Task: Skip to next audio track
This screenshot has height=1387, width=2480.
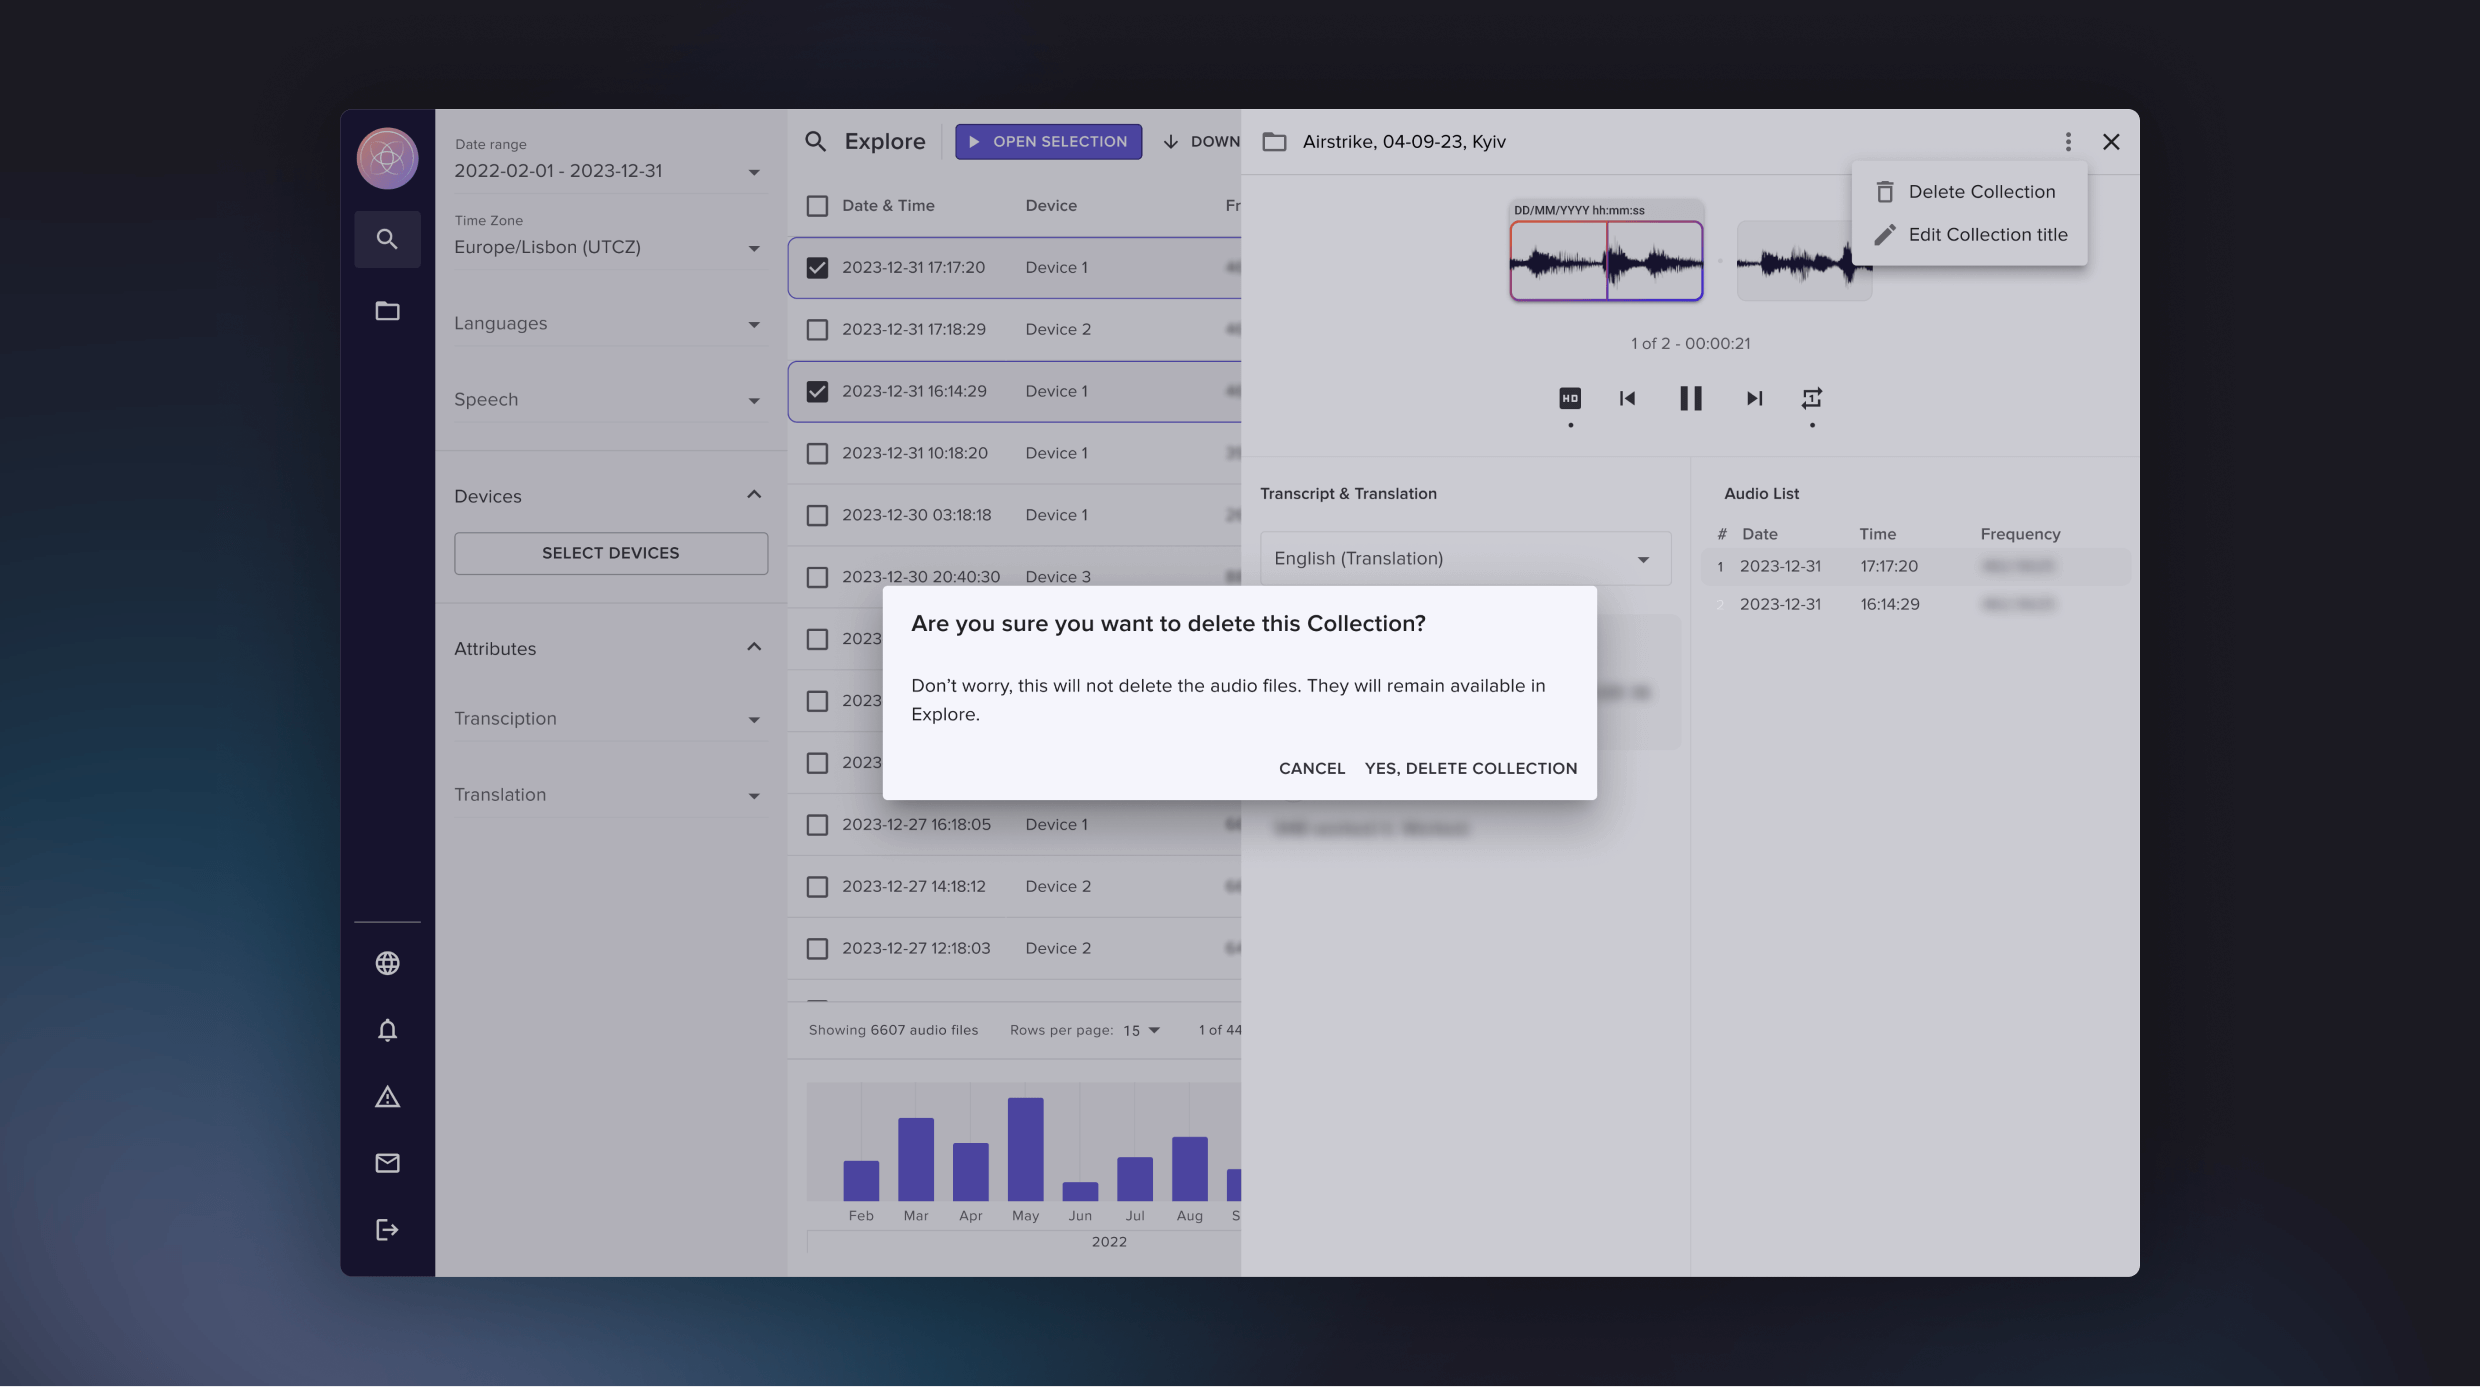Action: pyautogui.click(x=1754, y=398)
